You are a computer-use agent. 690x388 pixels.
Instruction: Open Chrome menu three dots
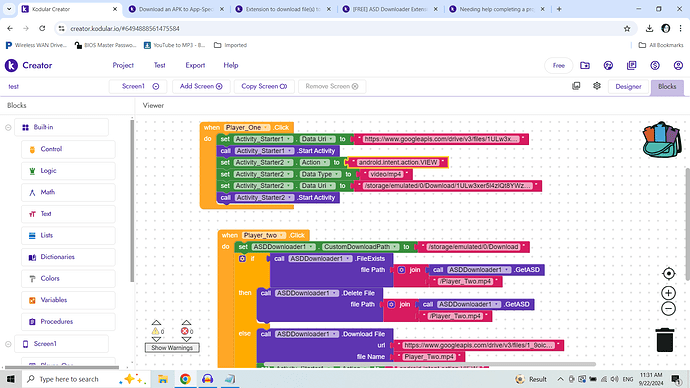pos(680,29)
